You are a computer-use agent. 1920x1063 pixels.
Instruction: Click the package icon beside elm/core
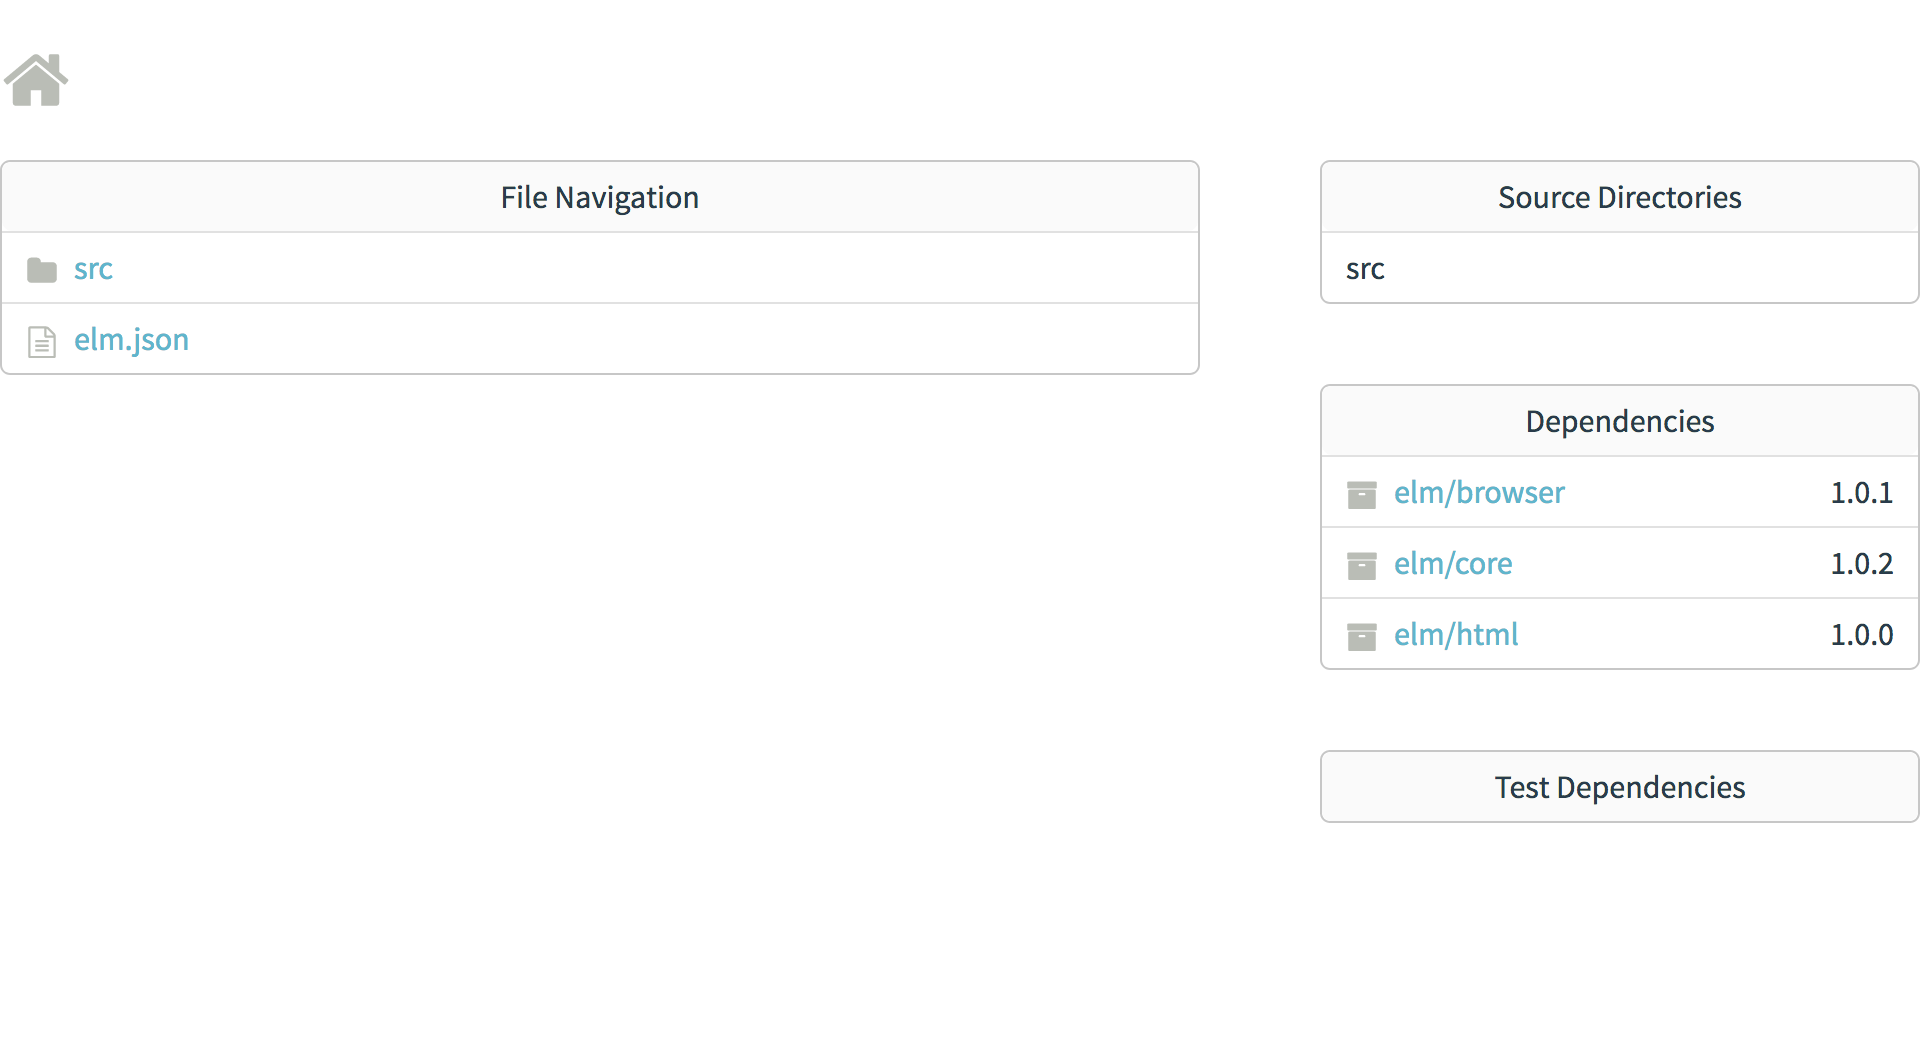coord(1361,565)
